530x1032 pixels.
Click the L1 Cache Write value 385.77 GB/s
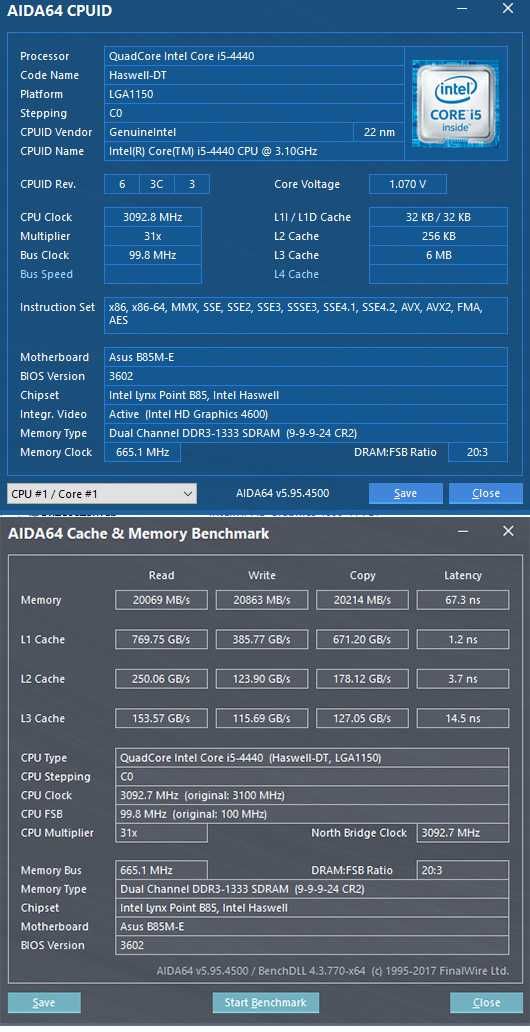click(x=262, y=640)
